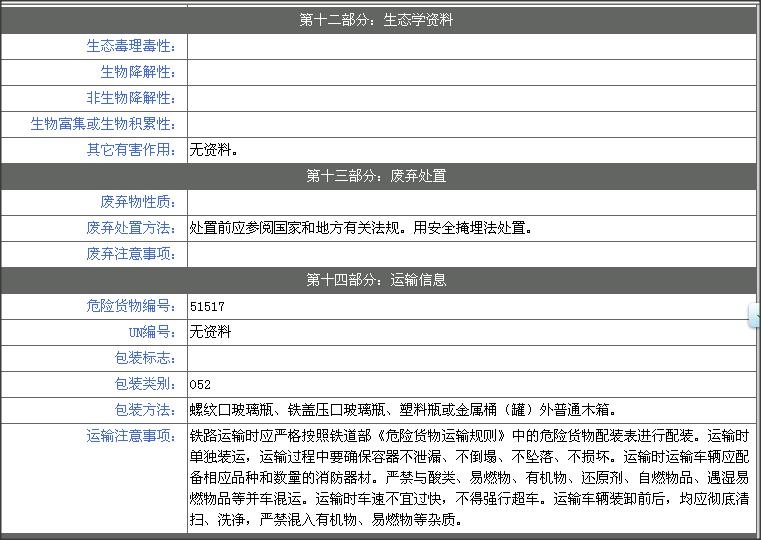Click the 危险货物编号 label

tap(131, 306)
